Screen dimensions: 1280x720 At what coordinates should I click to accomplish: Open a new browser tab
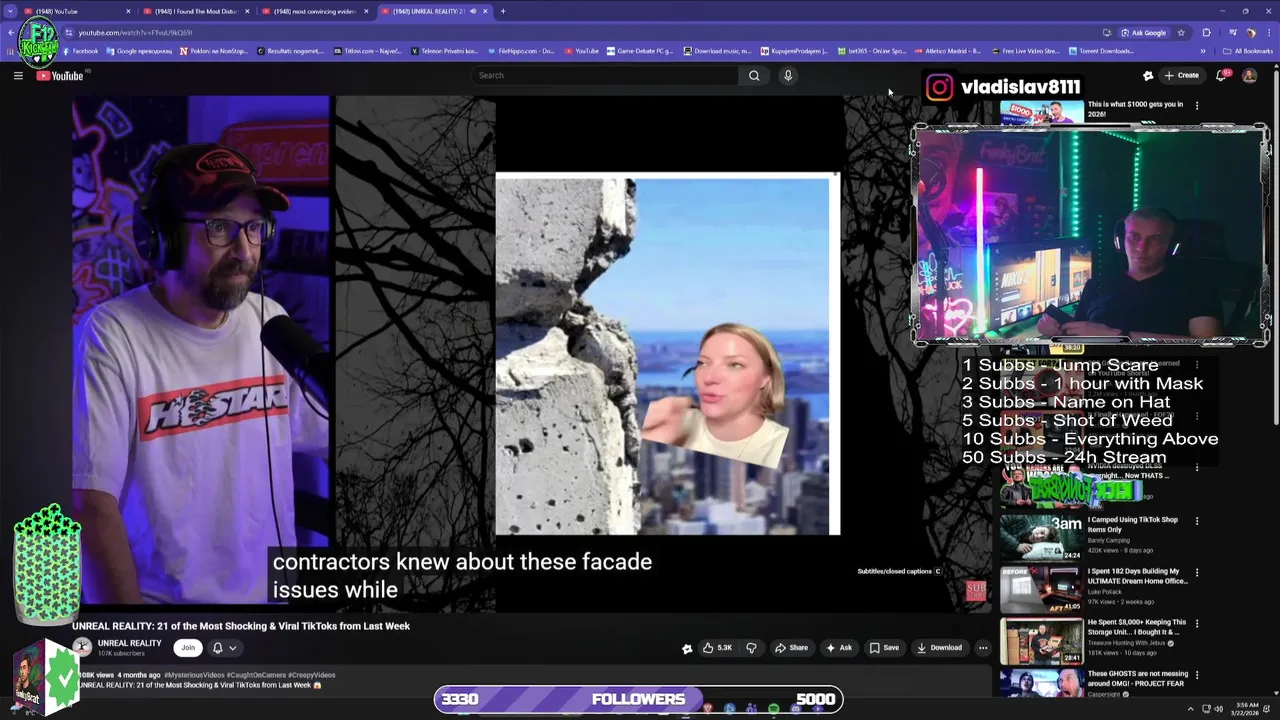point(503,11)
